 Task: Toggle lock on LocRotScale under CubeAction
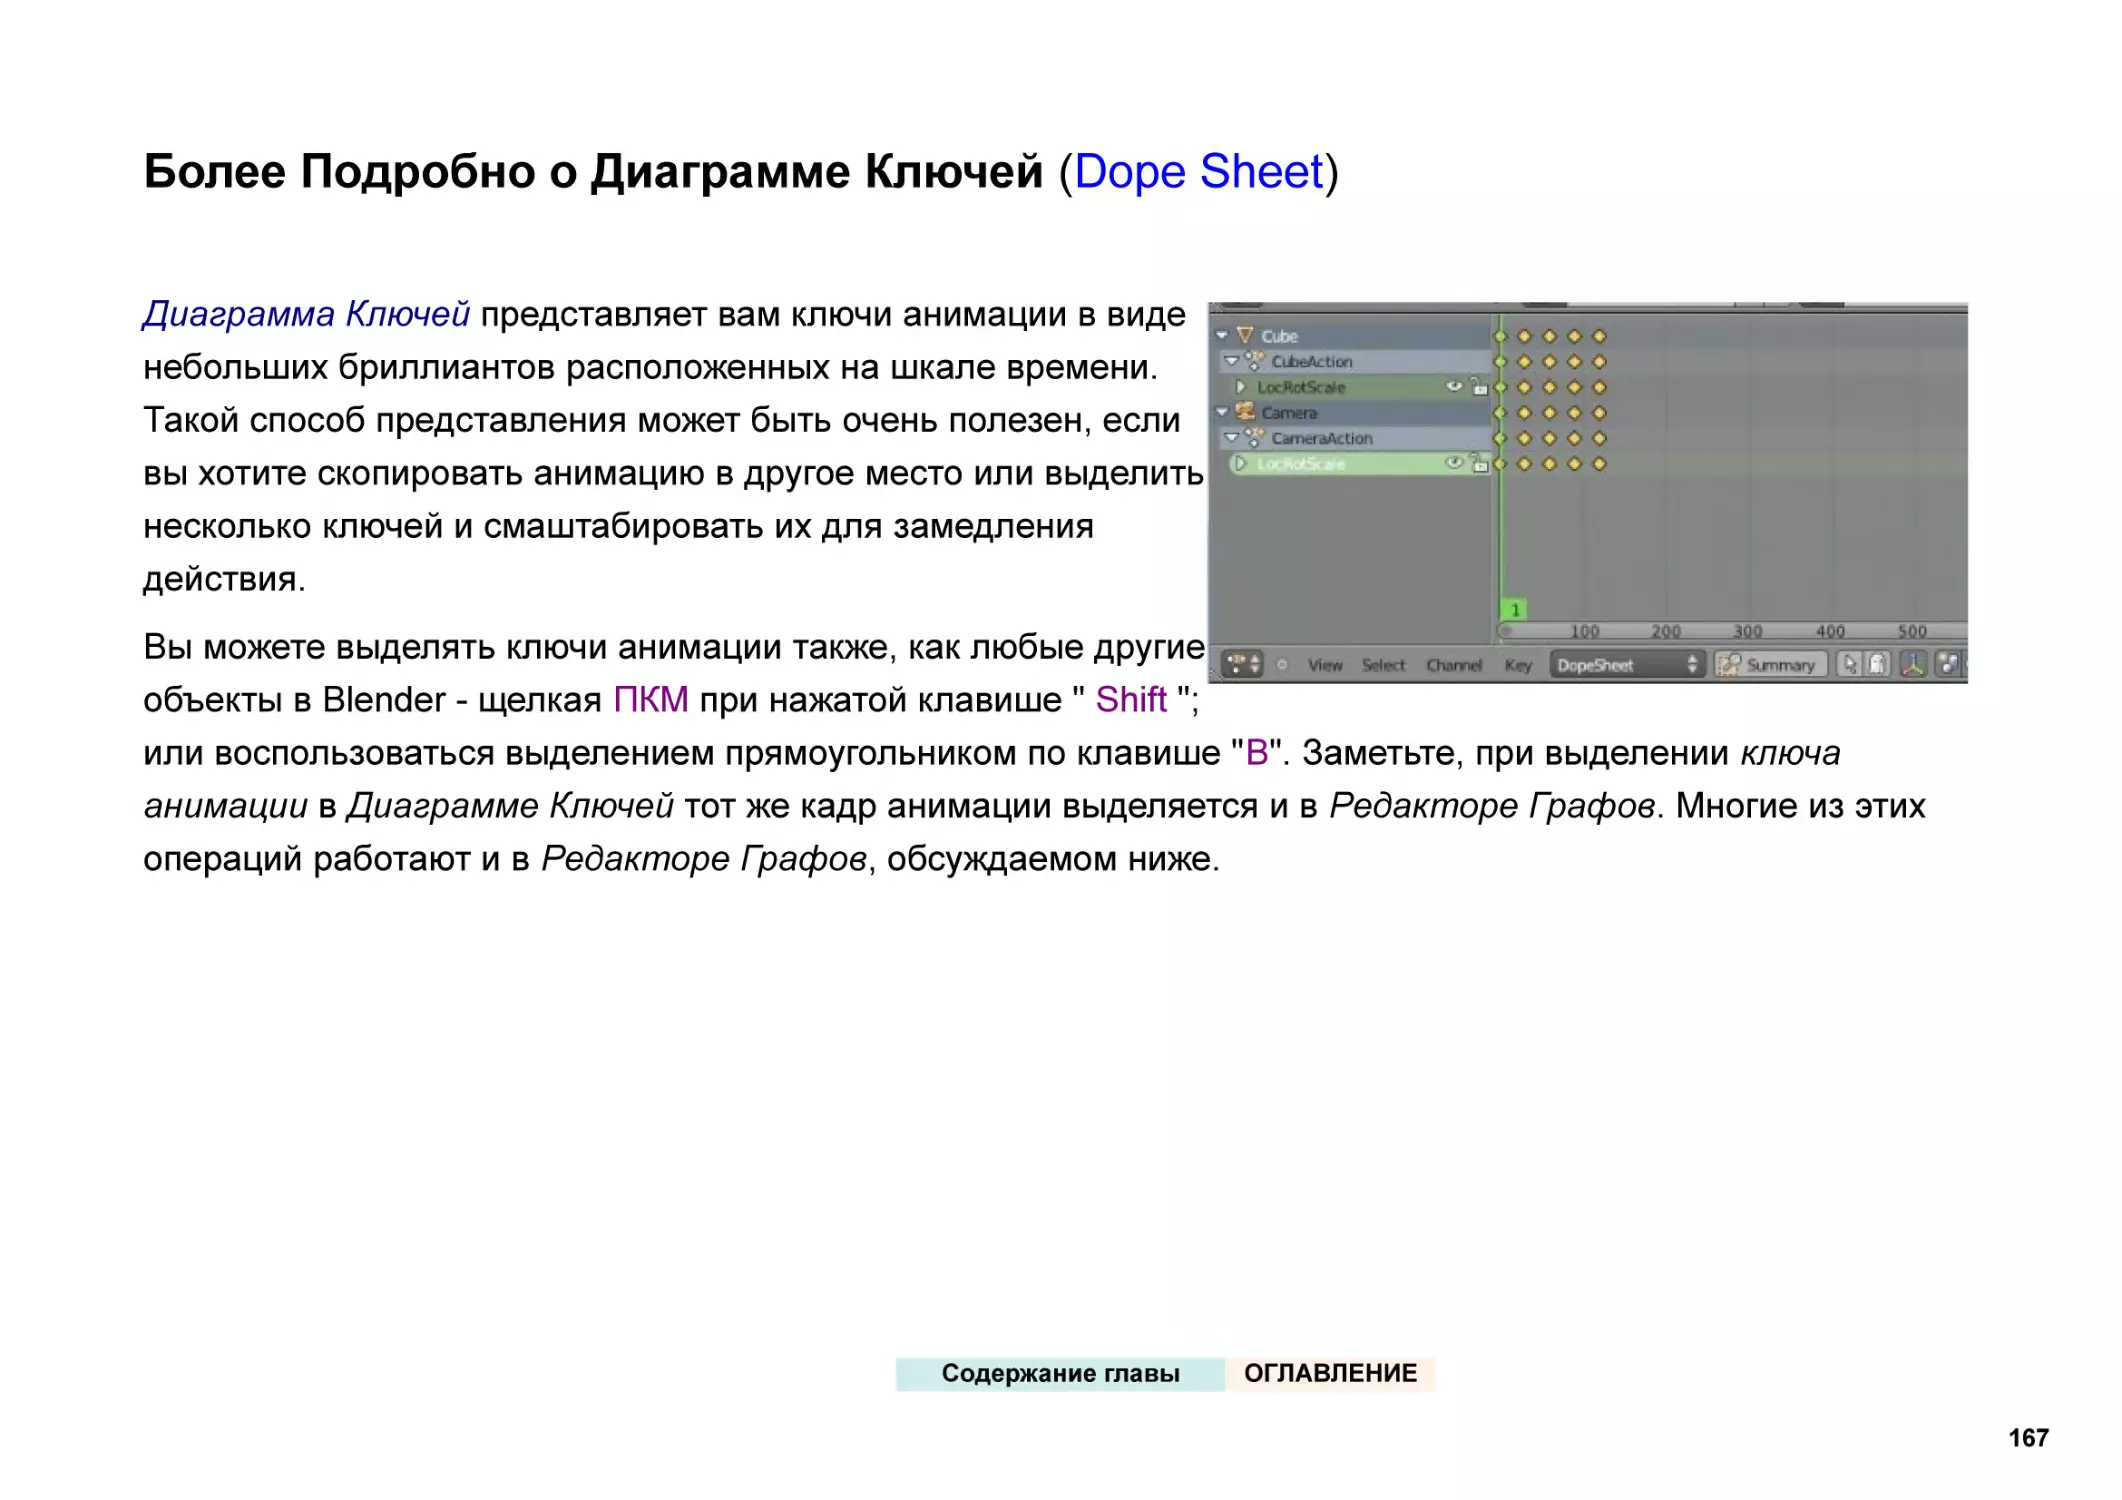coord(1478,386)
